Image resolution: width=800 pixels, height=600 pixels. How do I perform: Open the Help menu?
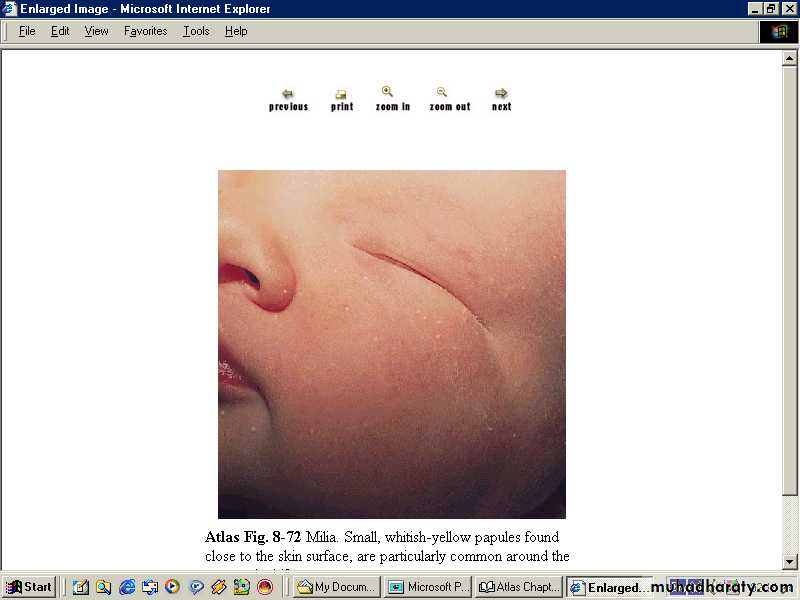(x=236, y=31)
